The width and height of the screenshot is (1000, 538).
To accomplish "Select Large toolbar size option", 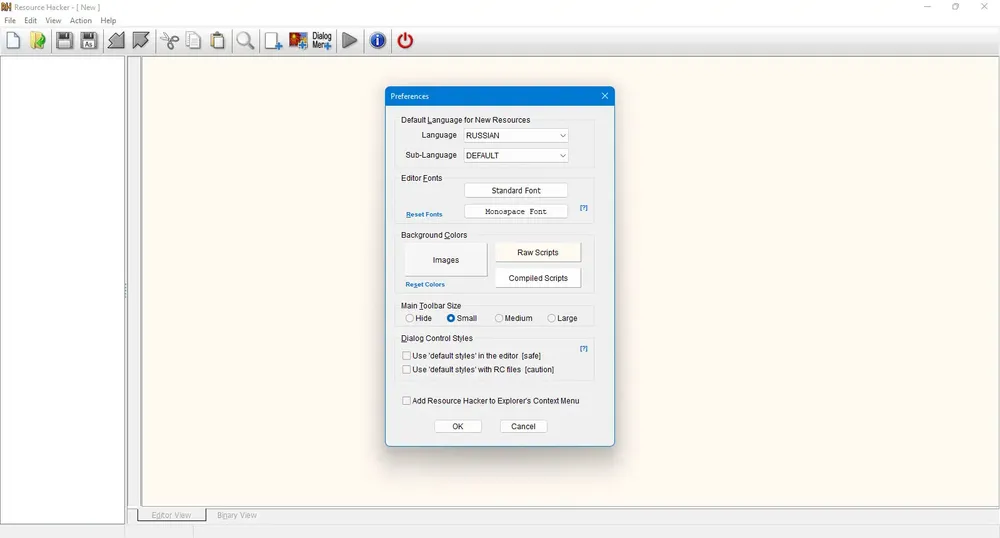I will [x=562, y=318].
